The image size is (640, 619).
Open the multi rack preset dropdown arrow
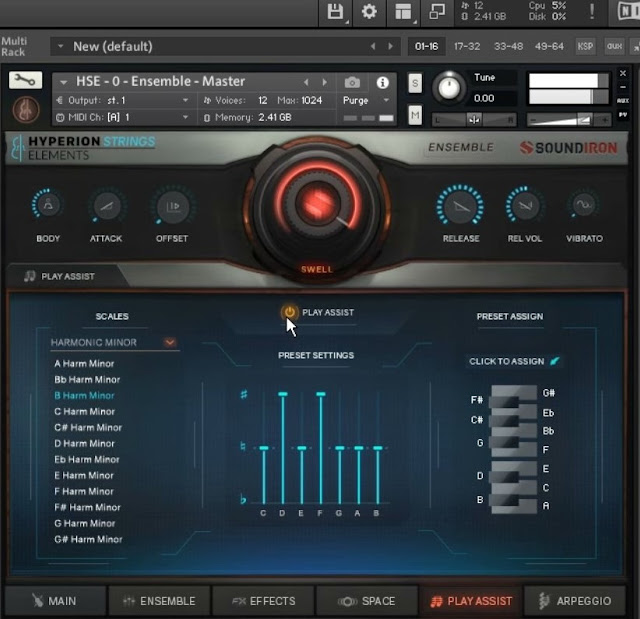60,46
